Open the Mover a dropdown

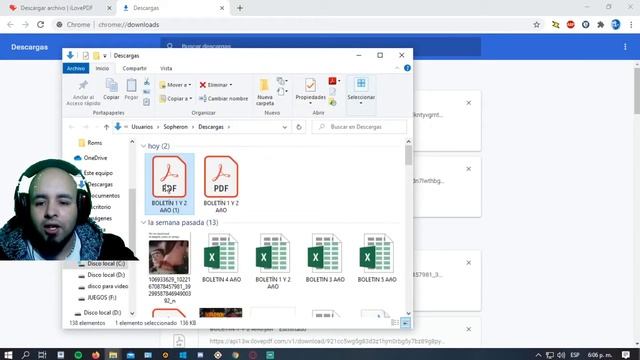pos(176,85)
